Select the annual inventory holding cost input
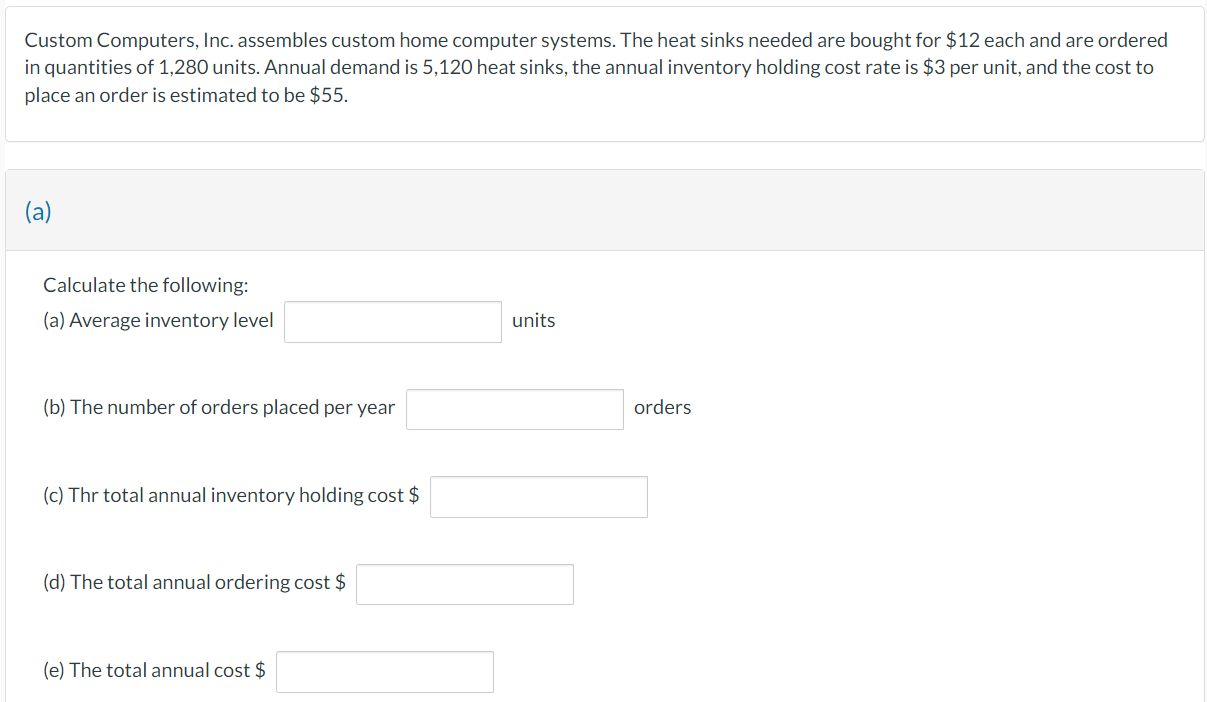 coord(539,497)
